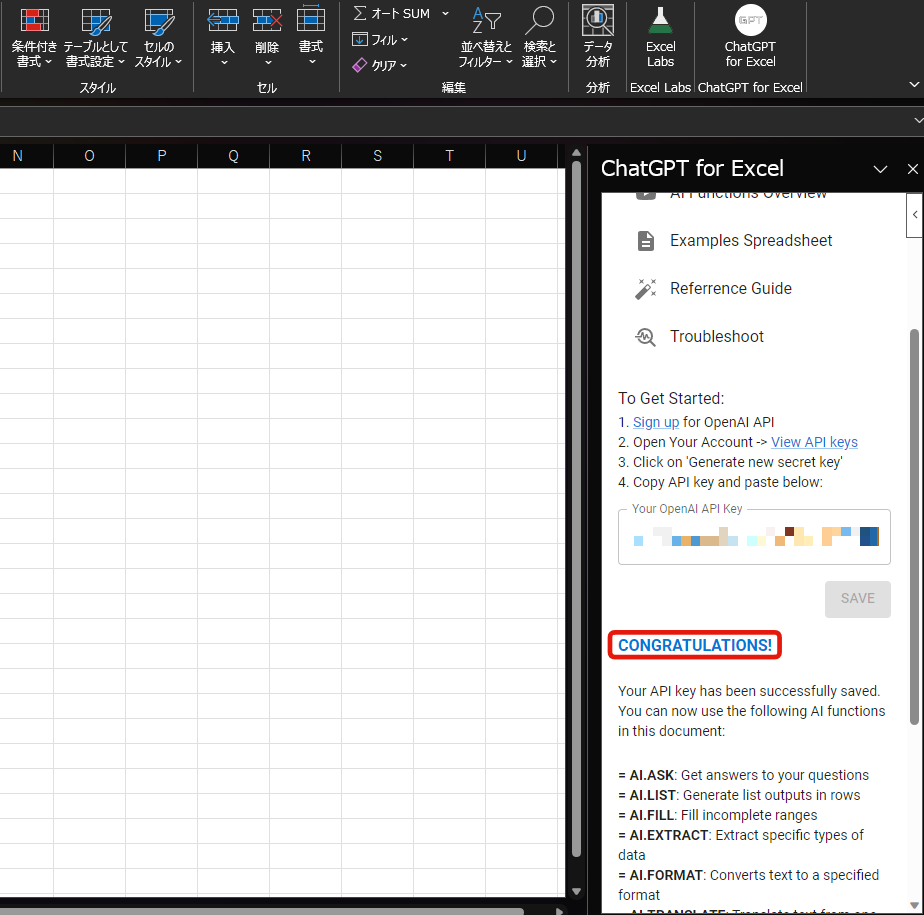The height and width of the screenshot is (915, 924).
Task: Click the SAVE button
Action: coord(857,599)
